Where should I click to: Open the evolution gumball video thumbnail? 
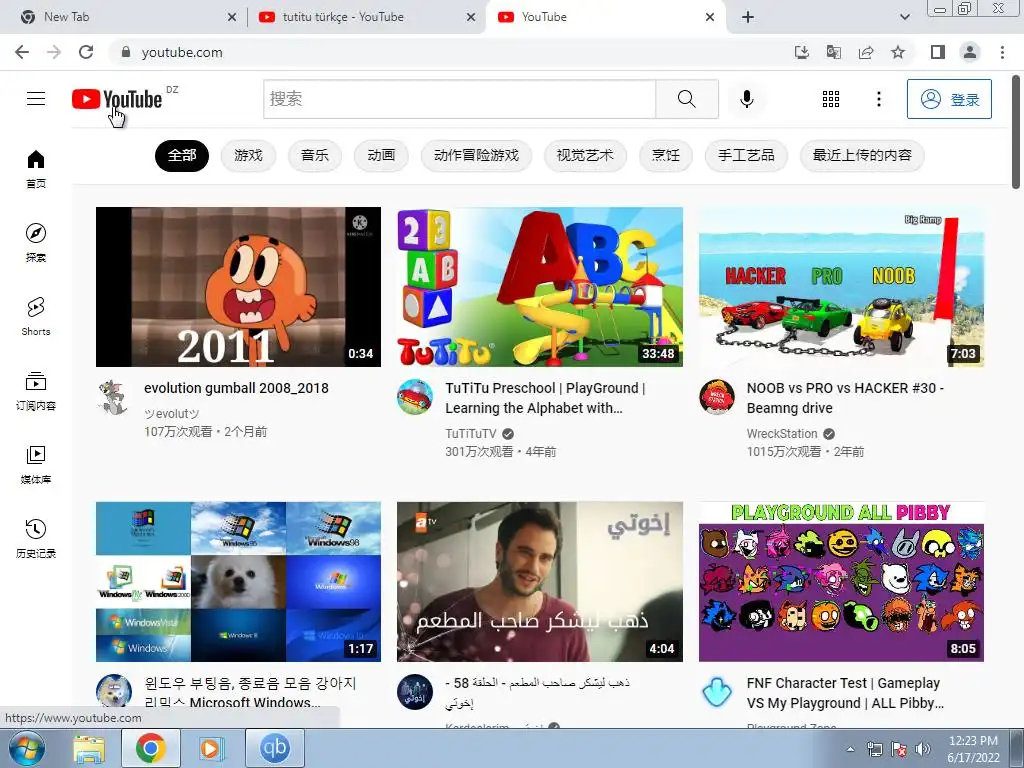238,287
